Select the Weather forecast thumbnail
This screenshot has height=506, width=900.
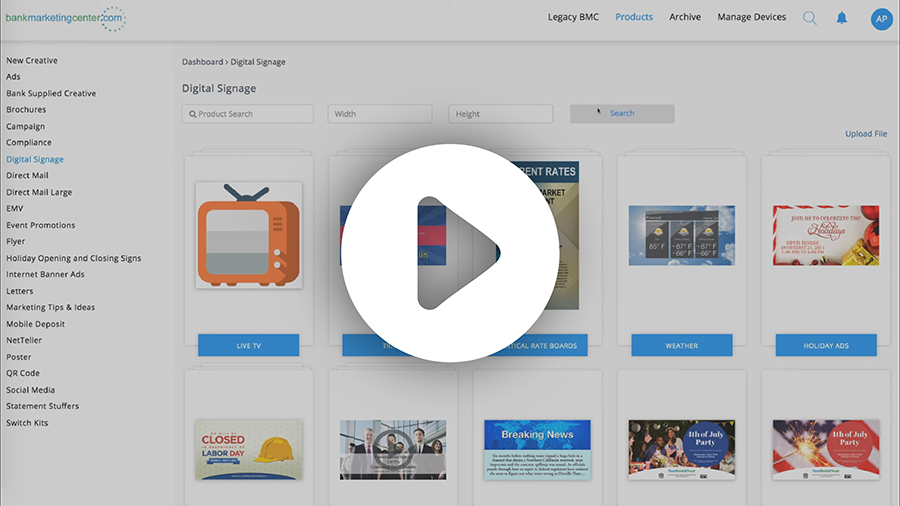click(681, 236)
